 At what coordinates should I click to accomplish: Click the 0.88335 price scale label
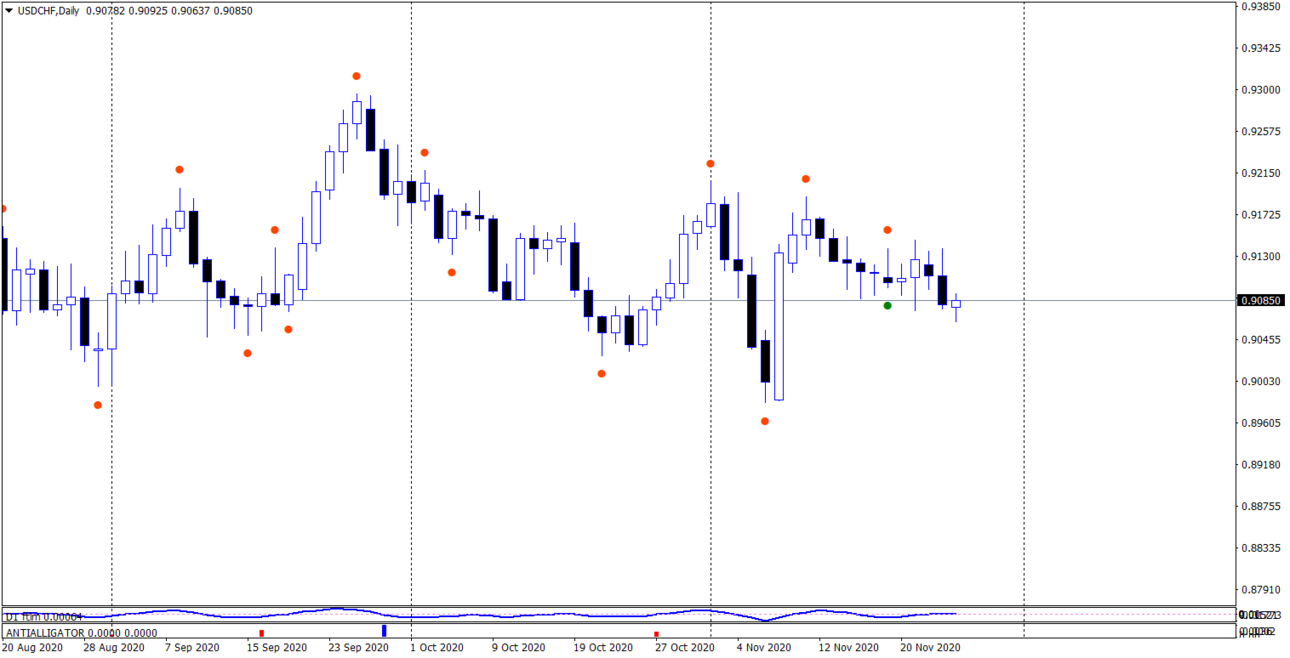[1261, 549]
